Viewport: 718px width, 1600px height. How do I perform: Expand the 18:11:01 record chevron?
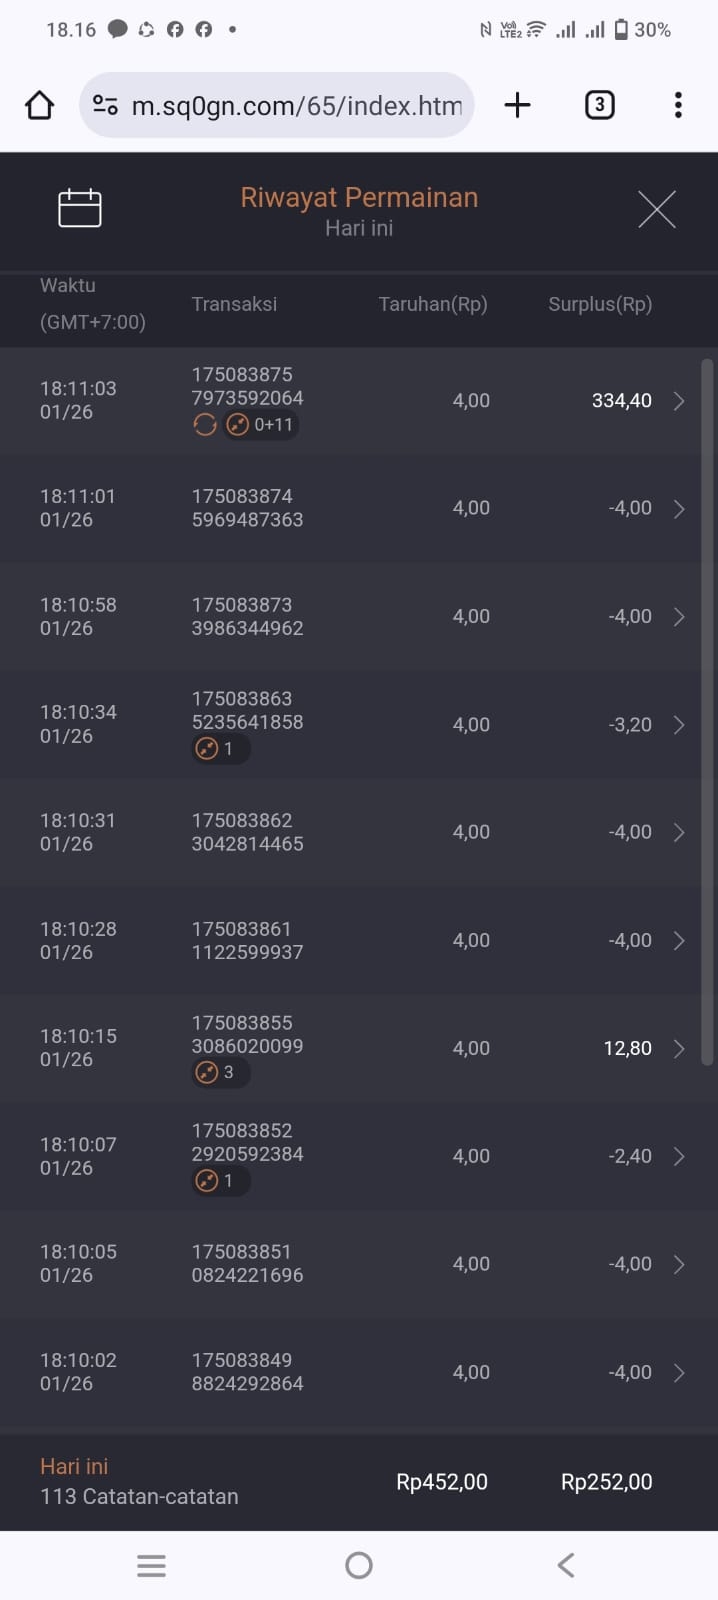click(x=679, y=509)
